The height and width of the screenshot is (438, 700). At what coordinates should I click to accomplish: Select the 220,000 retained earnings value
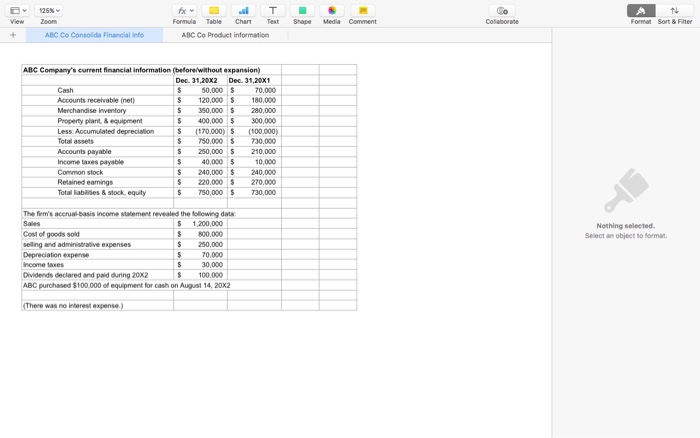tap(200, 182)
